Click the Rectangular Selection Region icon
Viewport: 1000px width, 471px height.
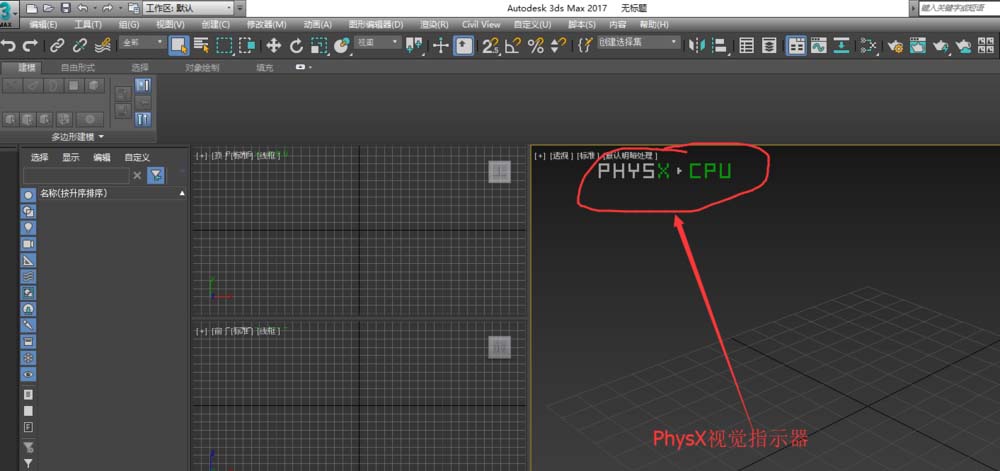tap(224, 45)
